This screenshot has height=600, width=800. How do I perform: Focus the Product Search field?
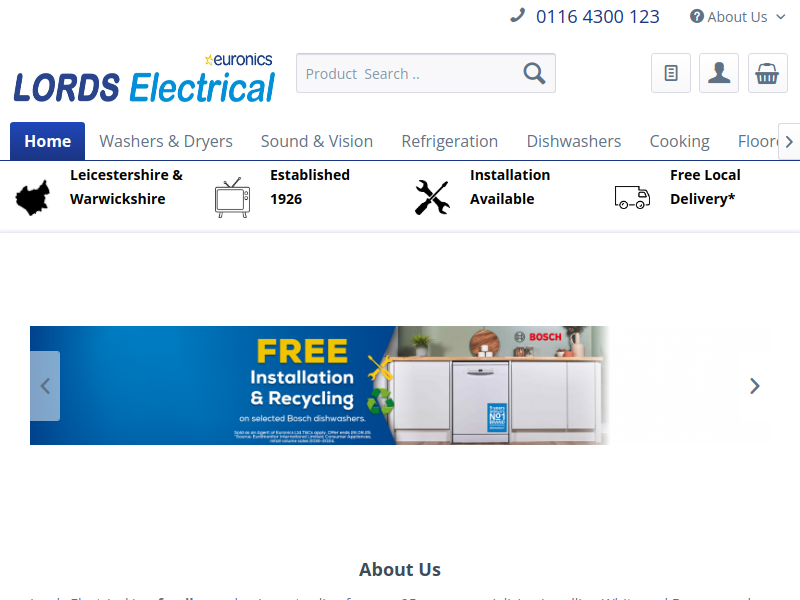(408, 73)
